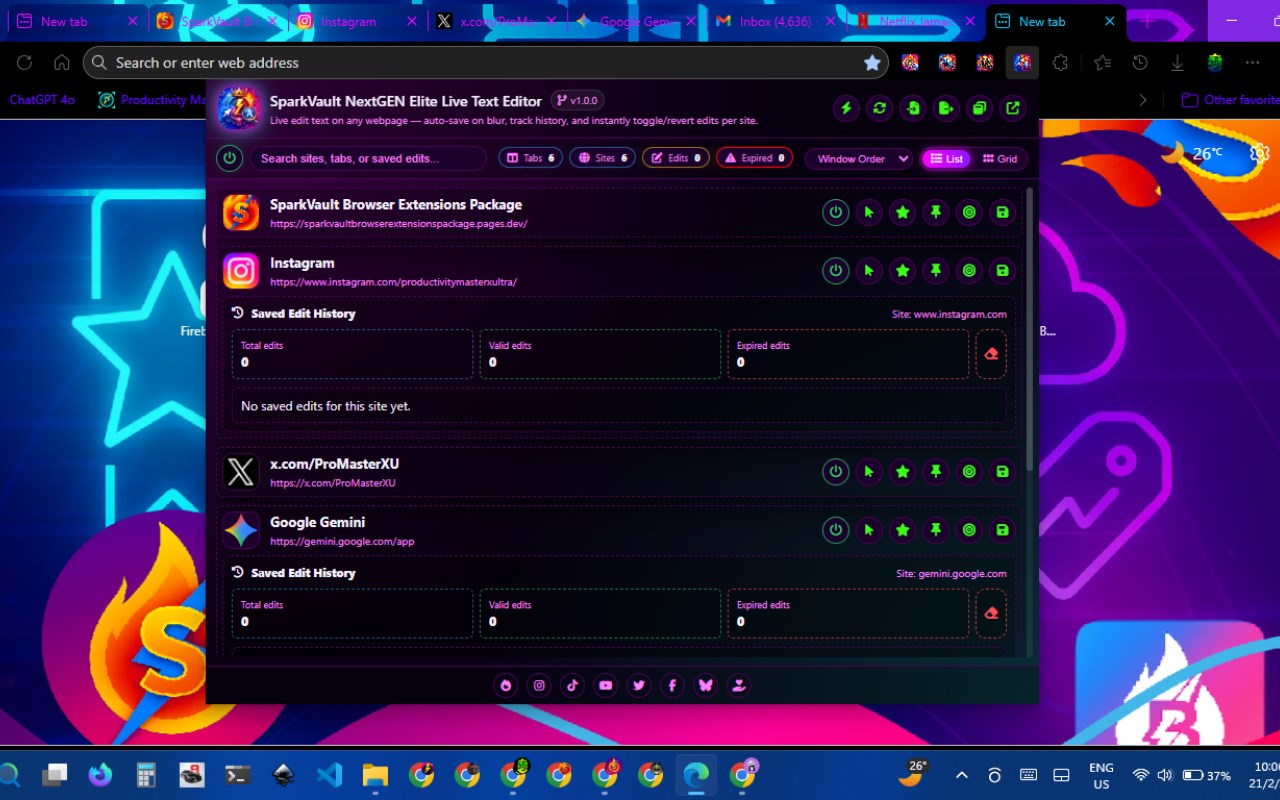Viewport: 1280px width, 800px height.
Task: Open https://gemini.google.com/app link
Action: pos(342,541)
